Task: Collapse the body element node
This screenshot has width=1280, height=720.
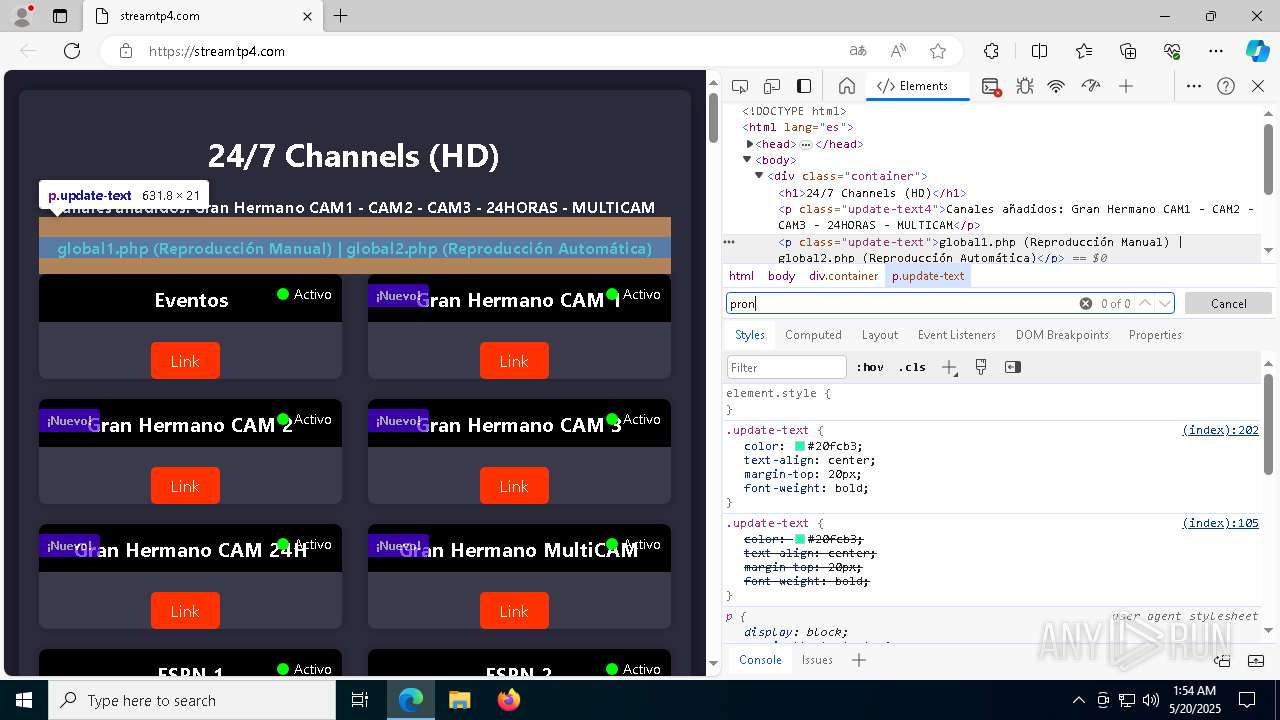Action: coord(747,160)
